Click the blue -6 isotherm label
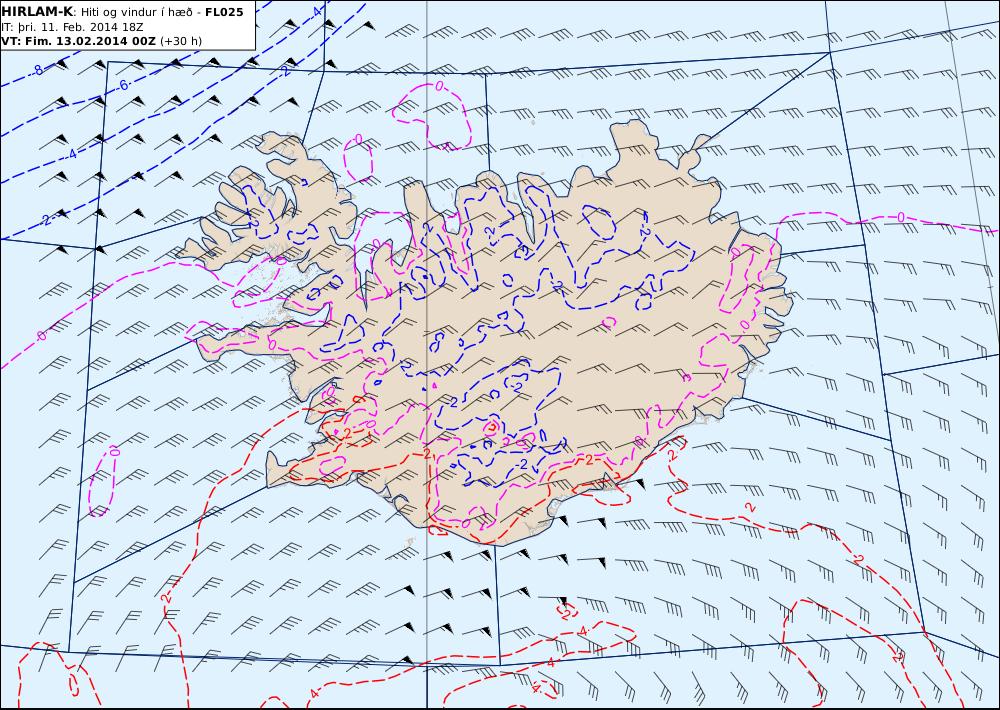Image resolution: width=1000 pixels, height=710 pixels. (x=123, y=85)
